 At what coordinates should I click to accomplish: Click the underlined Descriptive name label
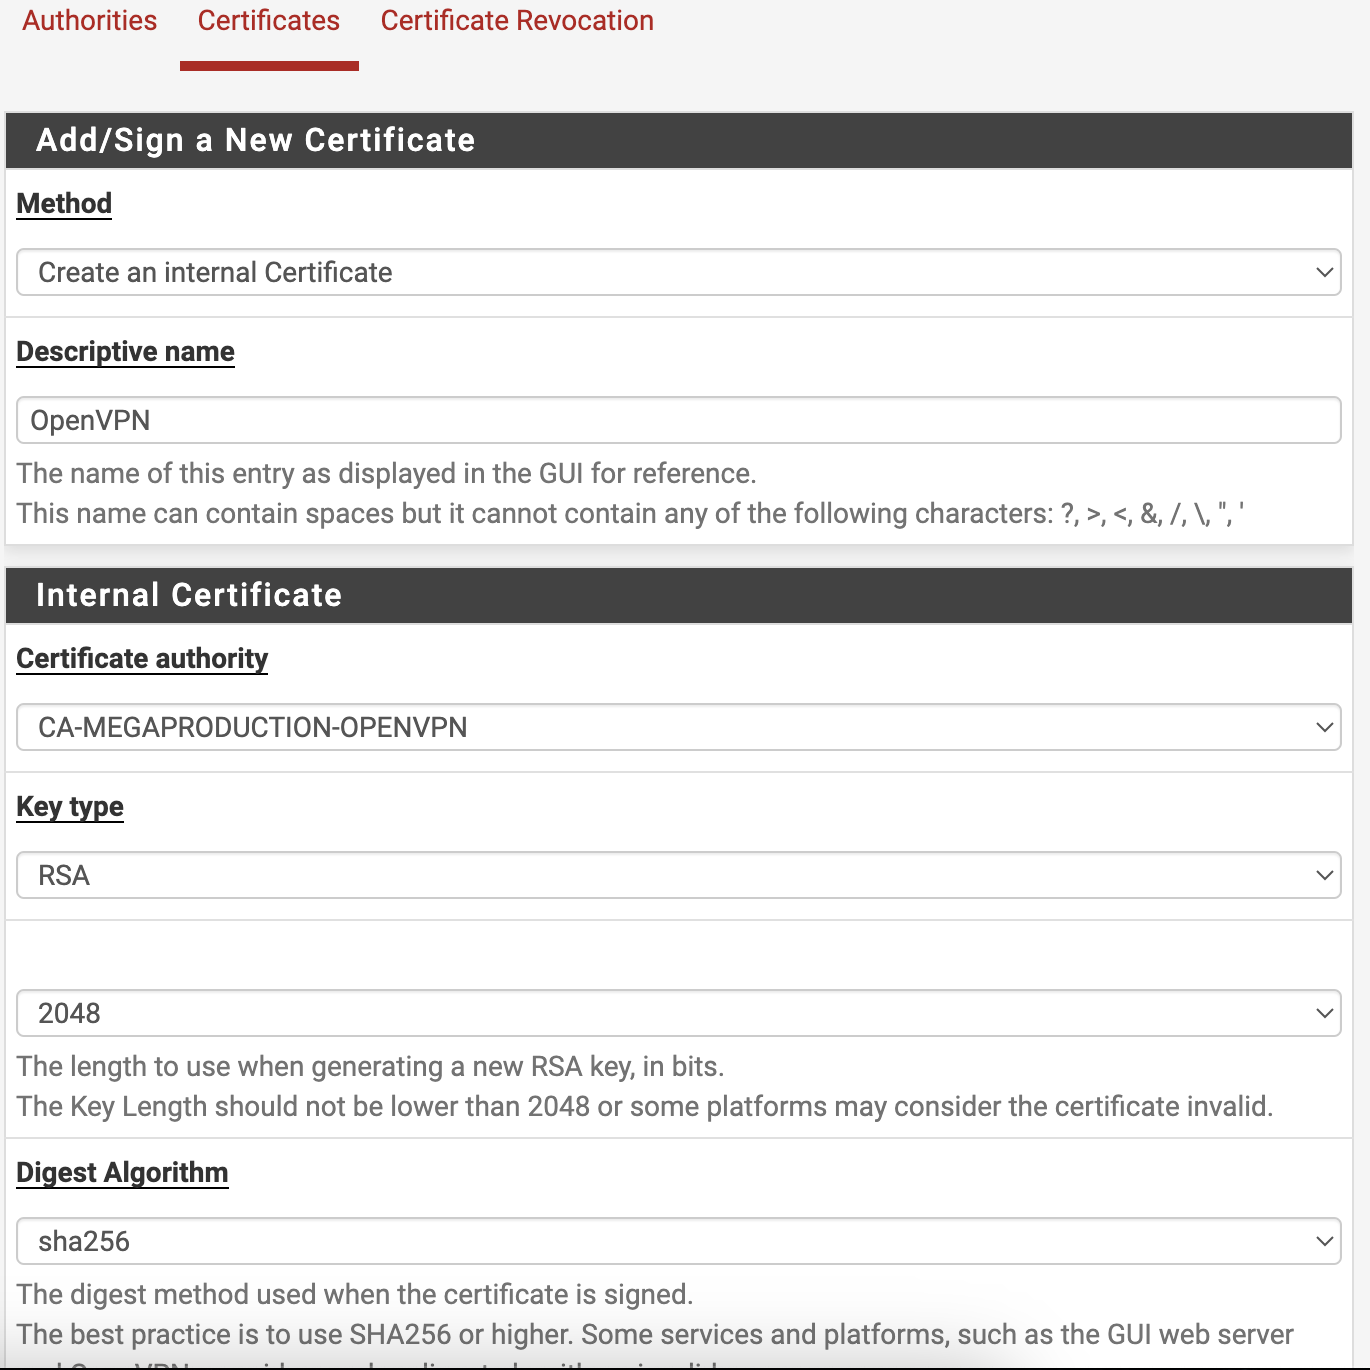click(125, 352)
